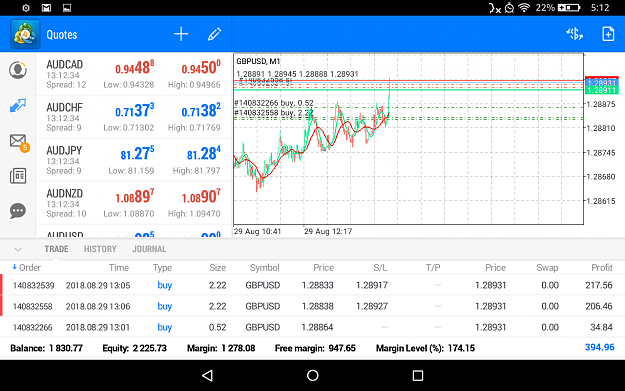
Task: Tap open price 1.28864
Action: click(317, 327)
